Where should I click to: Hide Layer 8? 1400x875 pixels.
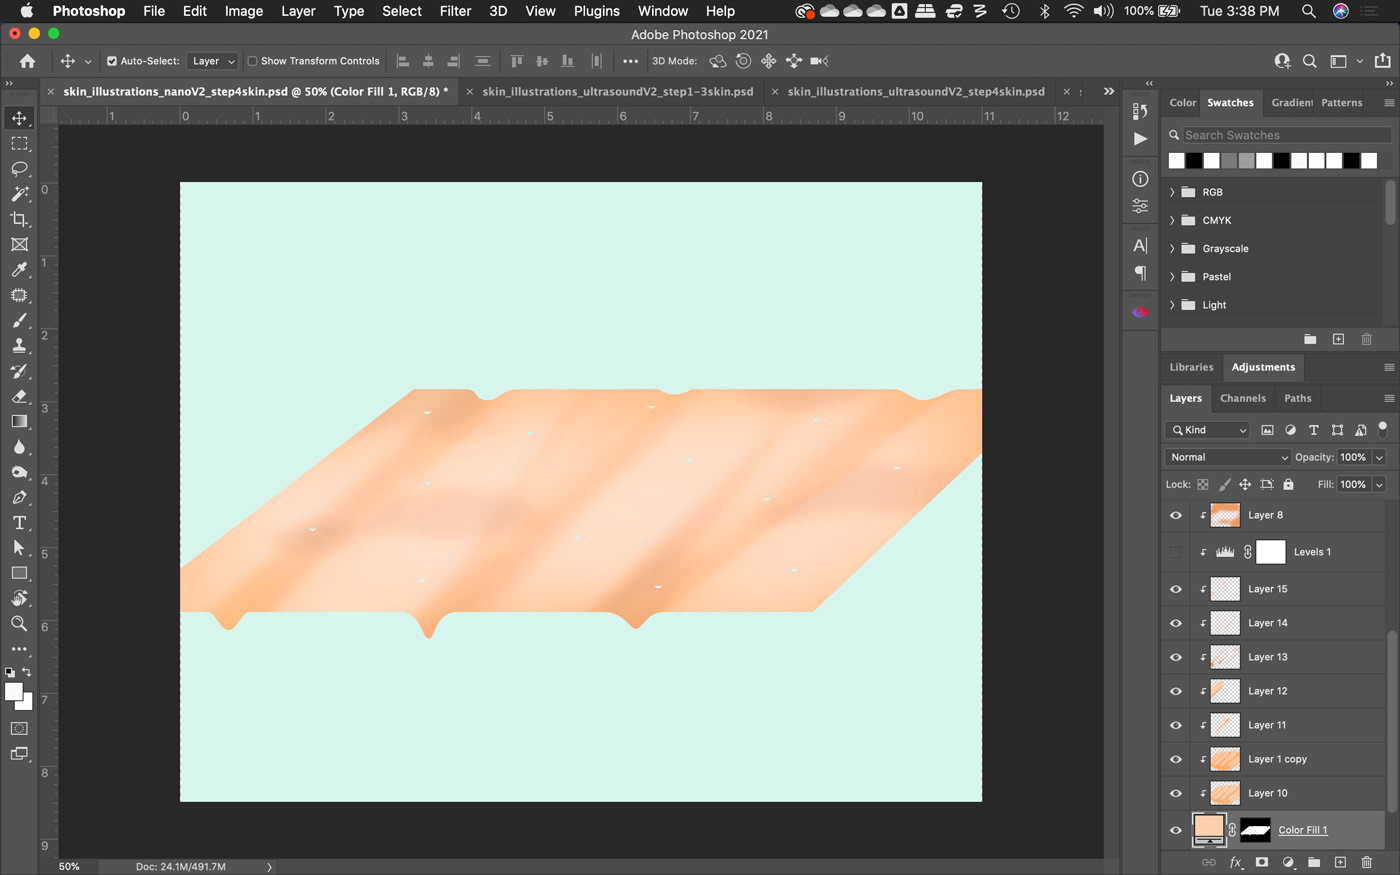[x=1176, y=515]
